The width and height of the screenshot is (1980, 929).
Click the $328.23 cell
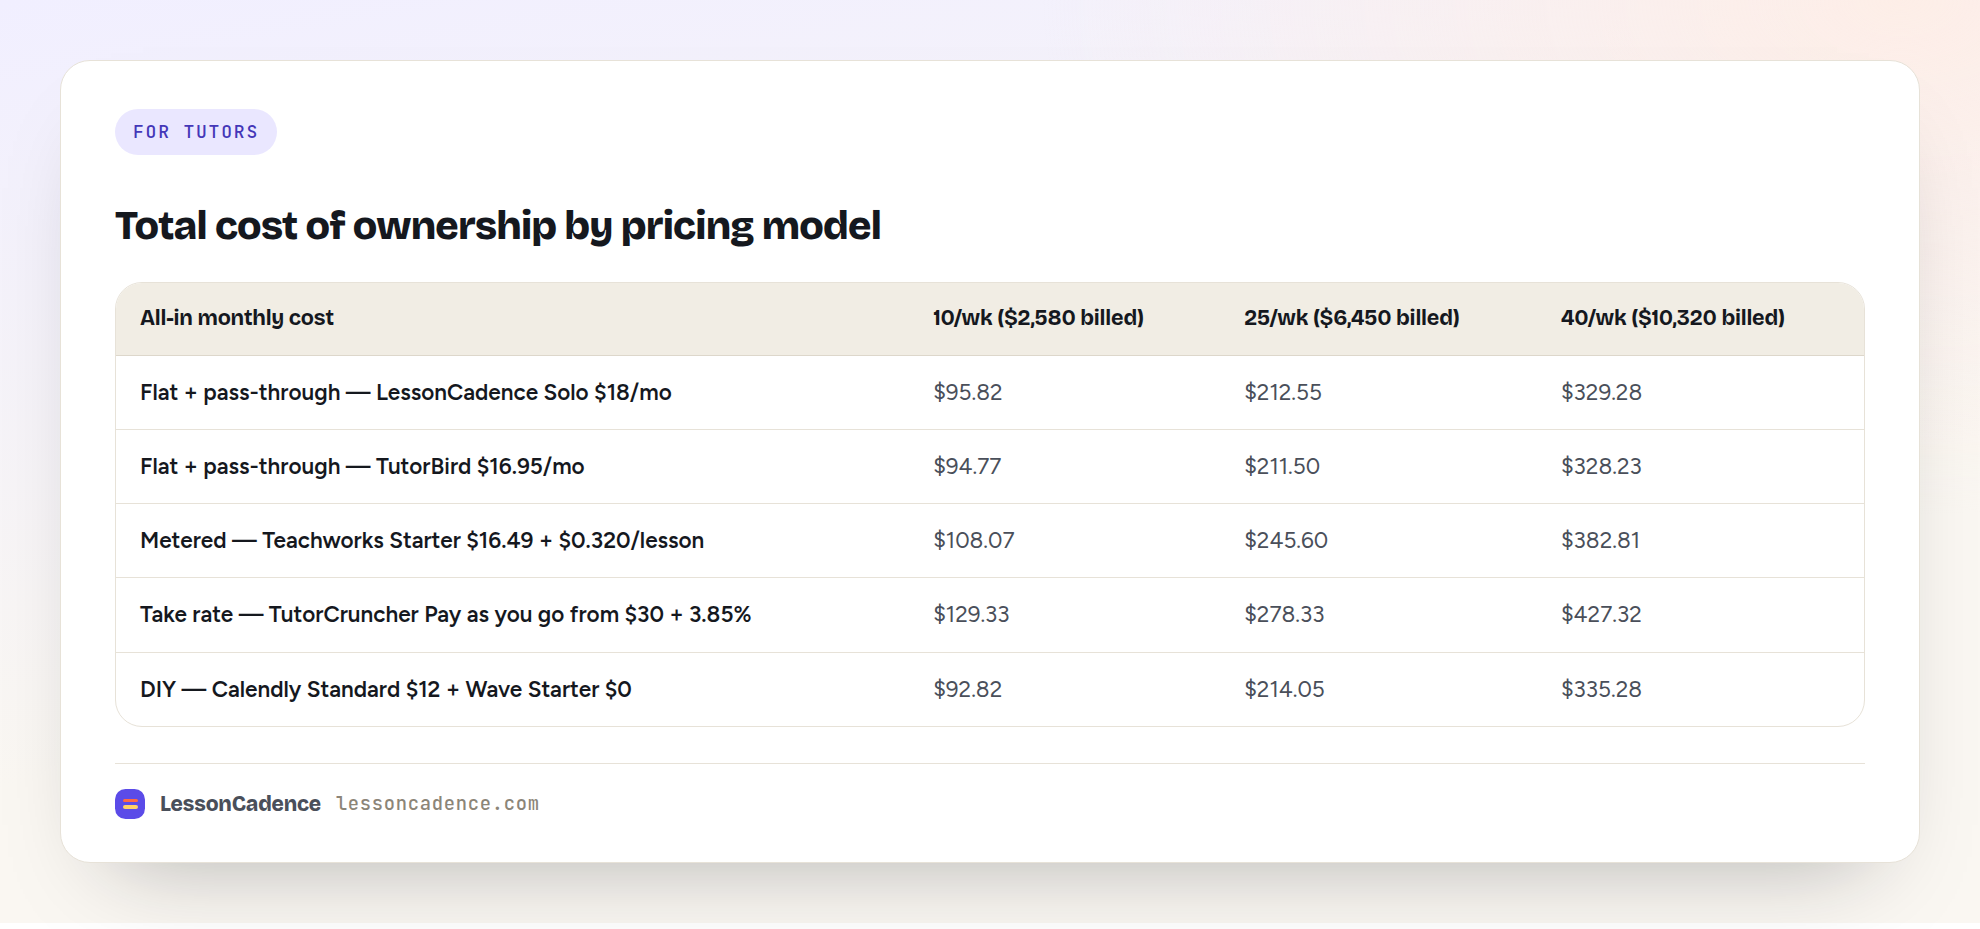coord(1601,467)
